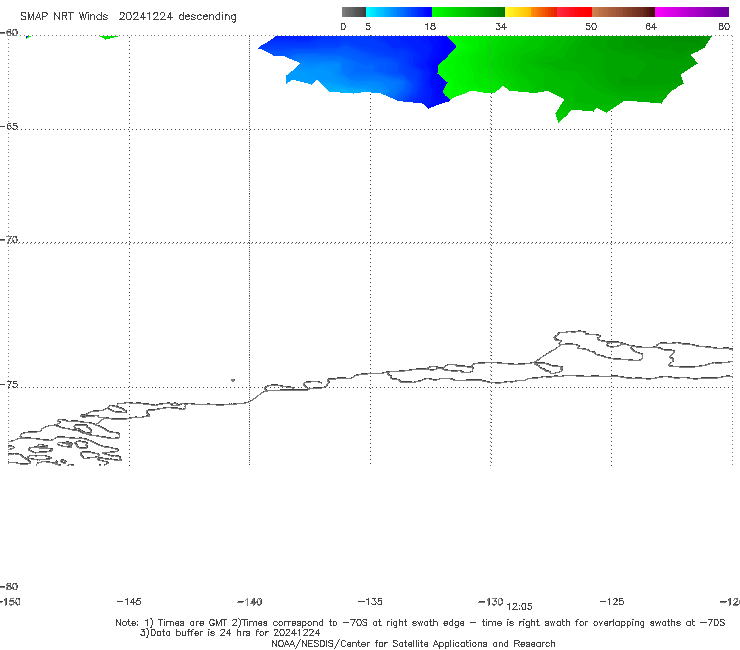Screen dimensions: 740x650
Task: Click the latitude label '-75'
Action: 9,385
